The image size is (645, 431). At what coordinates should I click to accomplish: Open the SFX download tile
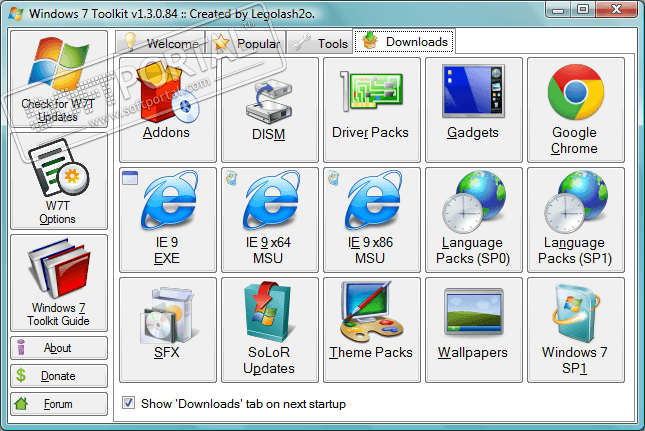[168, 330]
